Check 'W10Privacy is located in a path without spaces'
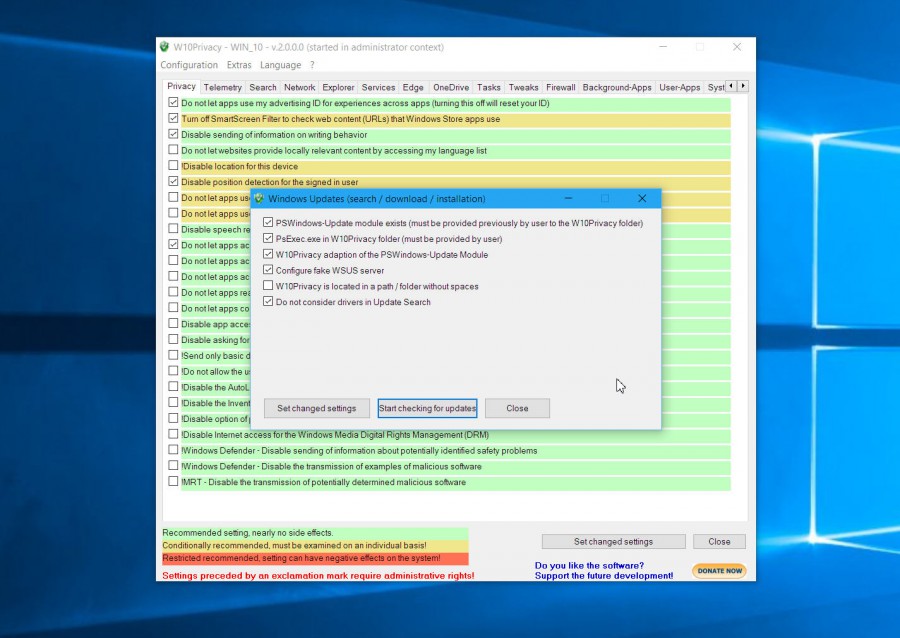Image resolution: width=900 pixels, height=638 pixels. tap(268, 286)
